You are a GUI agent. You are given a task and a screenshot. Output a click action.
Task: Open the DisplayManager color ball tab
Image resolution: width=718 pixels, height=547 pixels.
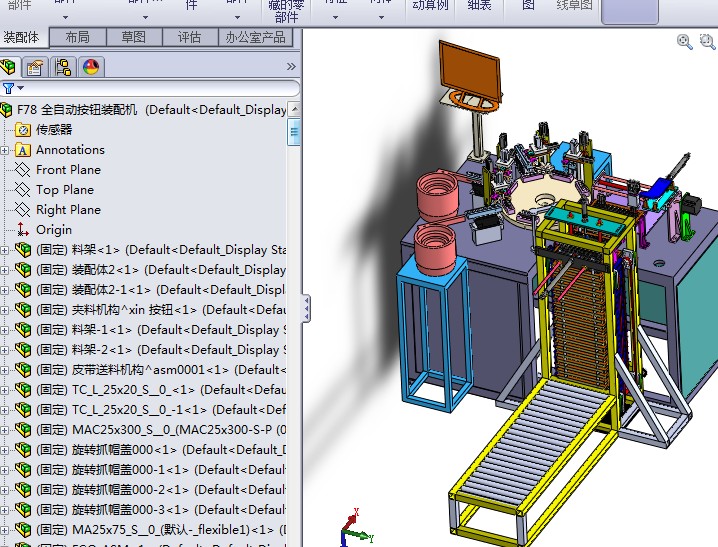(91, 67)
